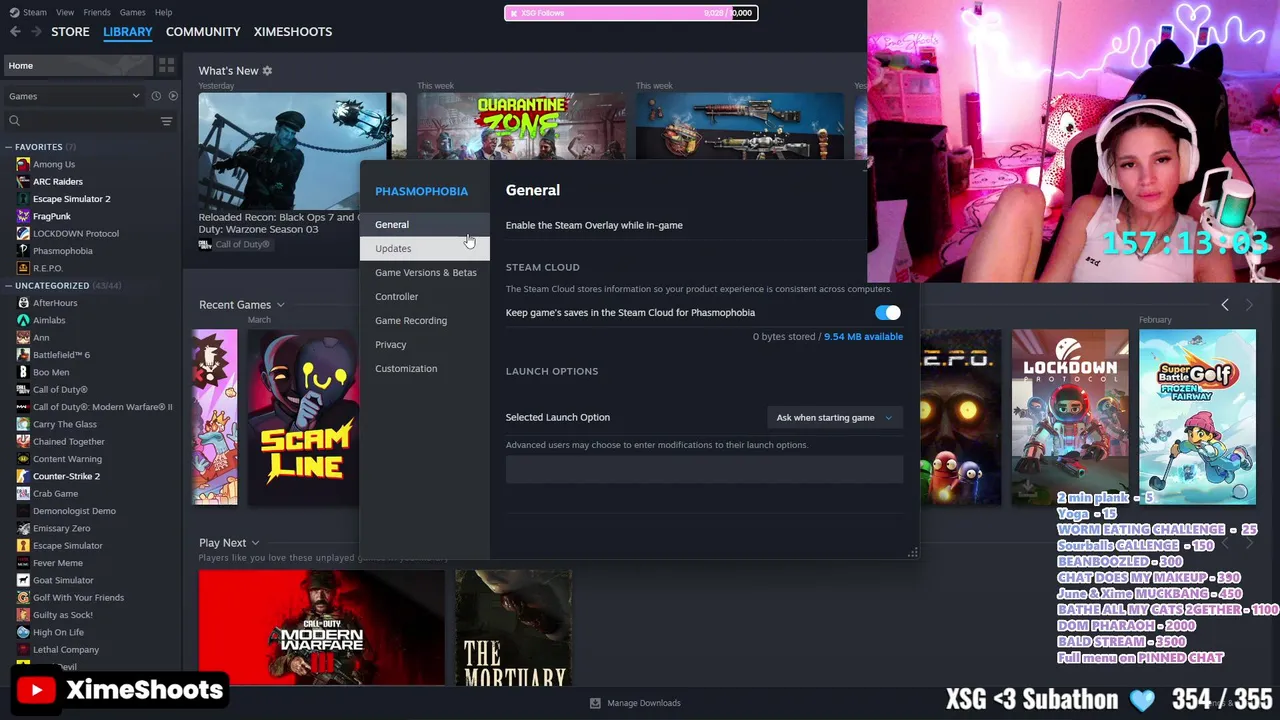Collapse the UNCATEGORIZED category
1280x720 pixels.
[9, 286]
